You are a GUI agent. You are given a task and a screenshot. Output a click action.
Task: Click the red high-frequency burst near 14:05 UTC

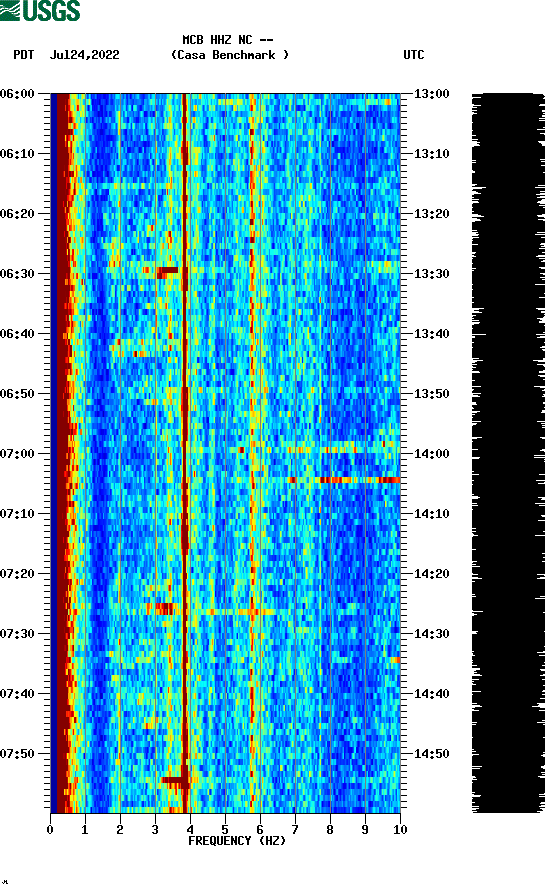click(x=359, y=480)
